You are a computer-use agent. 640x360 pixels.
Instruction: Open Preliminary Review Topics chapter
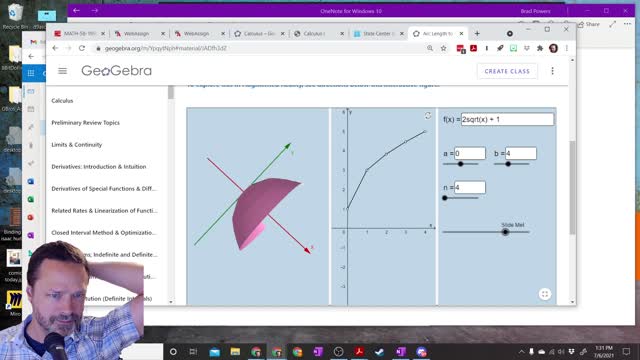[x=85, y=122]
